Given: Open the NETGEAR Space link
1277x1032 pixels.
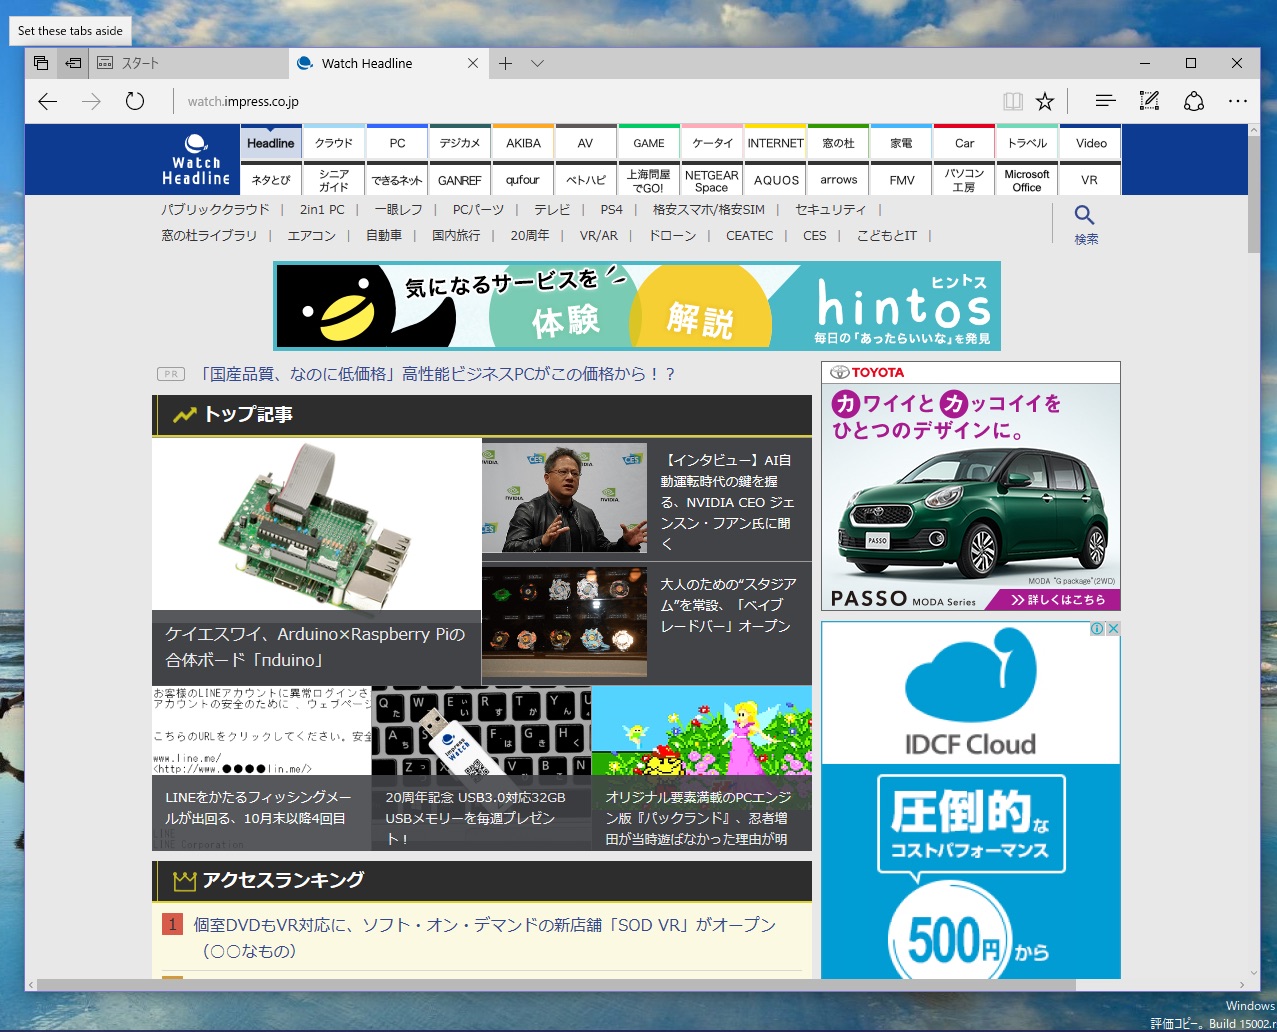Looking at the screenshot, I should click(x=712, y=180).
